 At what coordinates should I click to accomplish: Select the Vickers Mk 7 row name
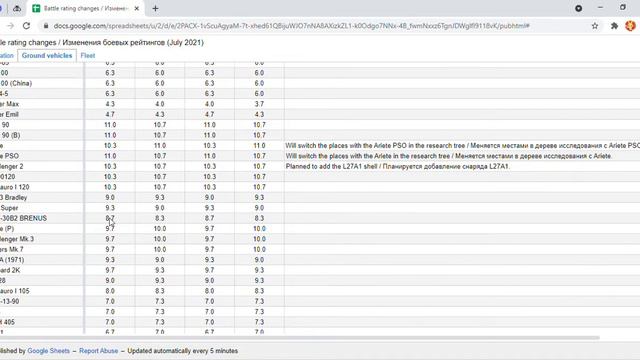point(42,249)
